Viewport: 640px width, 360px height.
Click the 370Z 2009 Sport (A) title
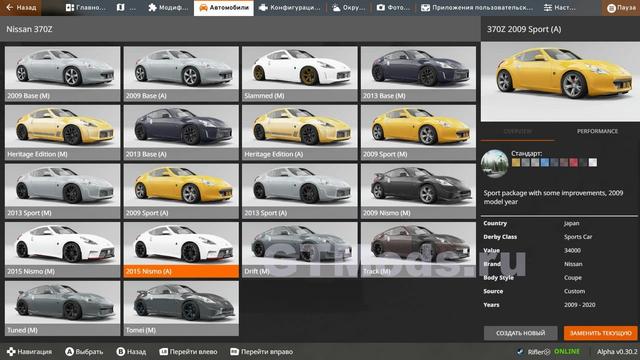pos(524,29)
